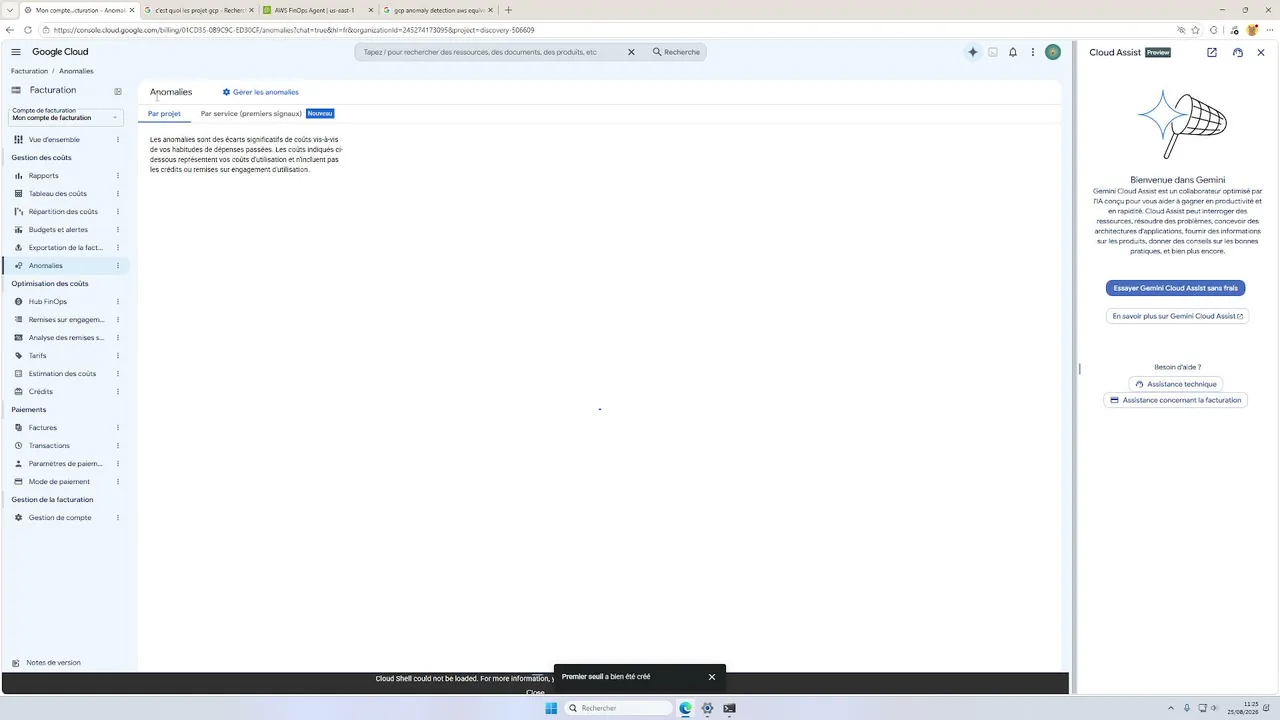Click the Facturation breadcrumb link
Viewport: 1280px width, 720px height.
[x=29, y=71]
